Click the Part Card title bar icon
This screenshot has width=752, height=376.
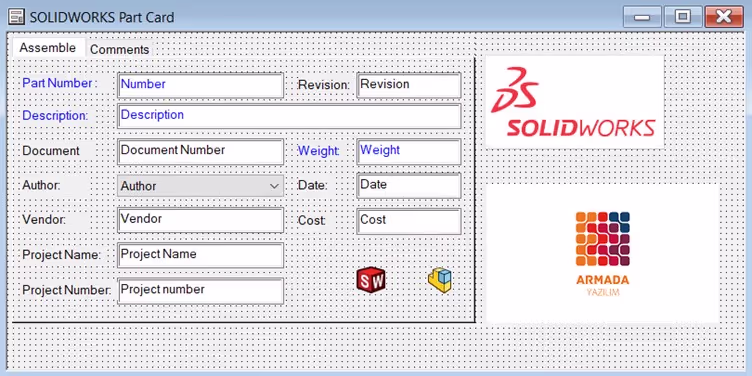[x=16, y=17]
